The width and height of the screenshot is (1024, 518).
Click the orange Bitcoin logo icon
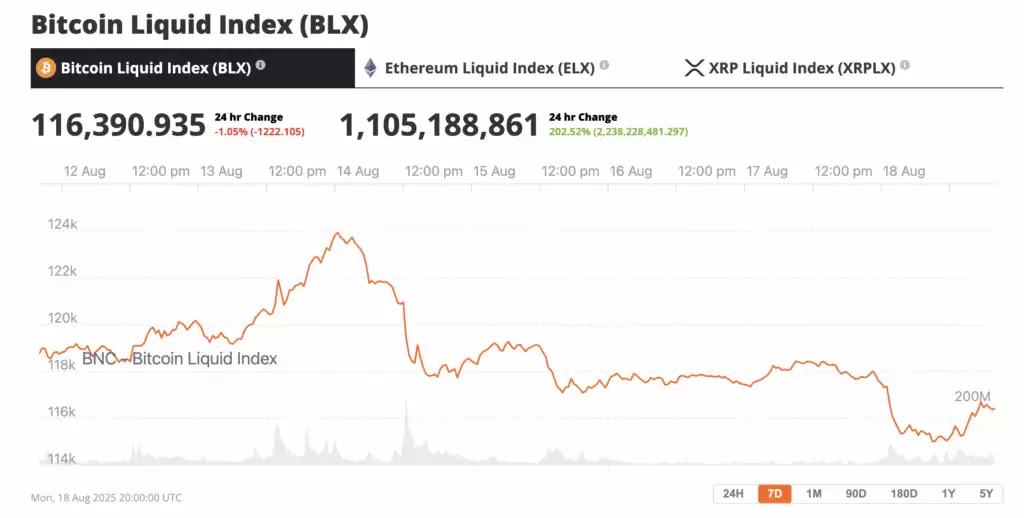[46, 68]
